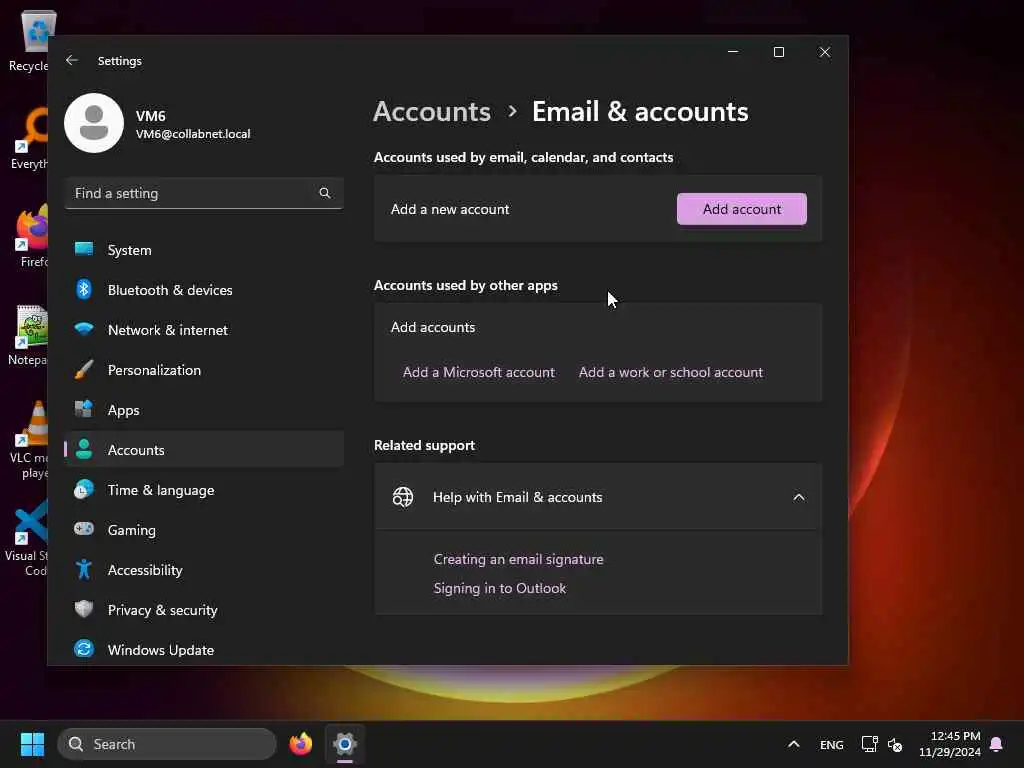Click the Network wifi icon in sidebar

(84, 328)
